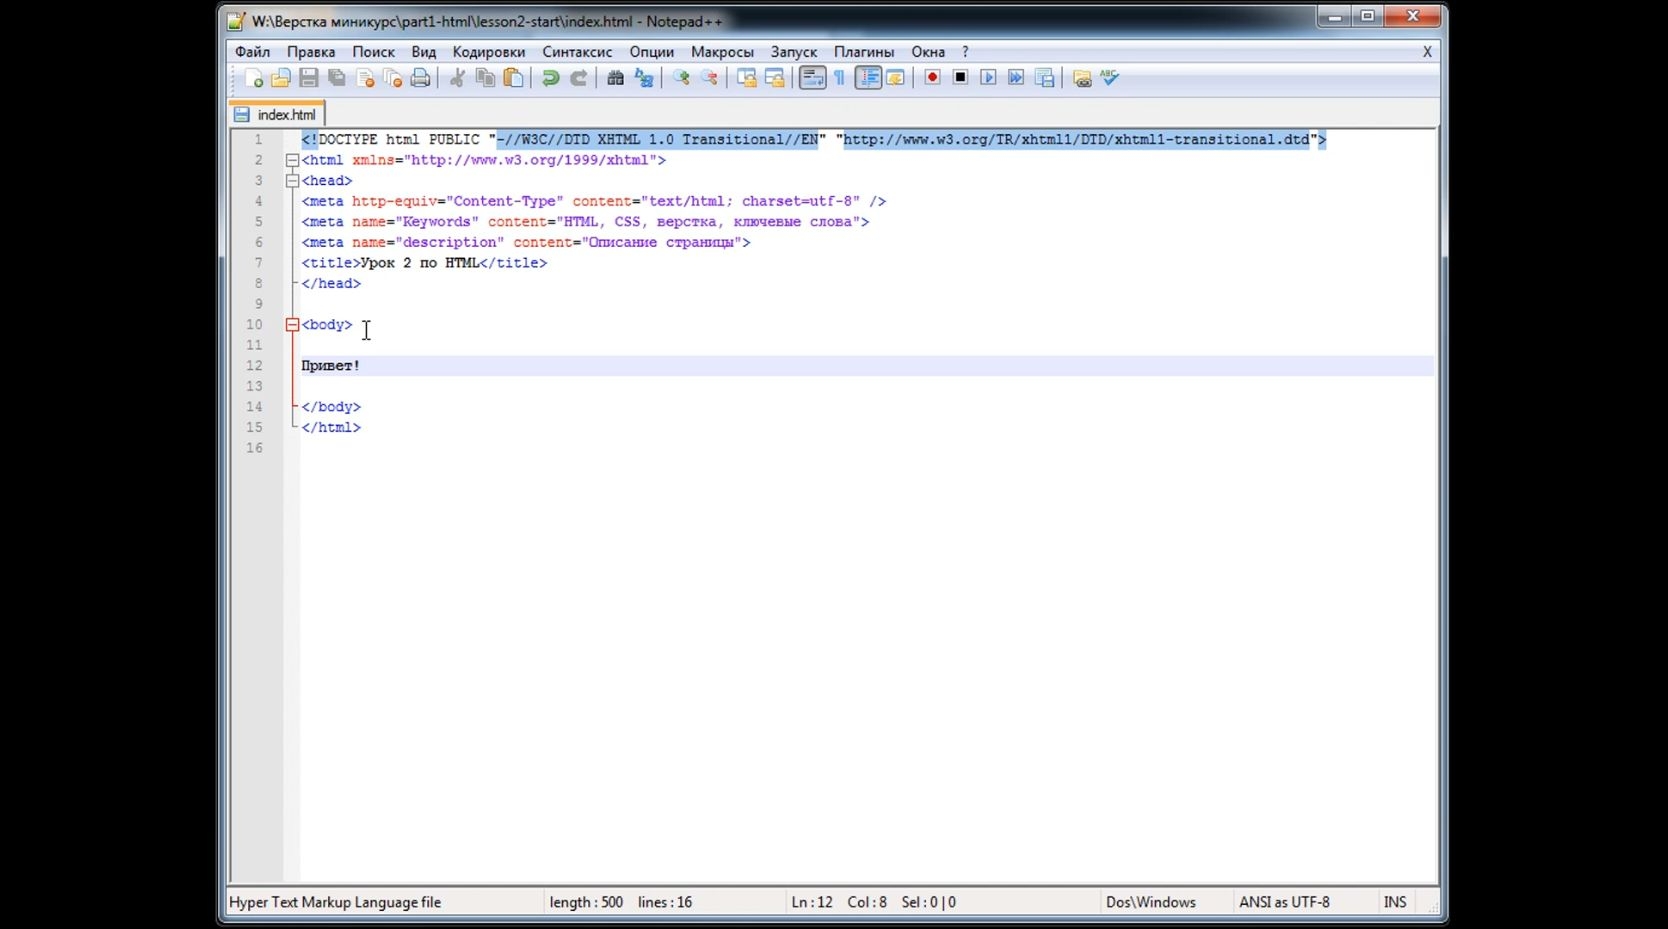Run the macro multiple times icon
The width and height of the screenshot is (1668, 929).
tap(1016, 78)
